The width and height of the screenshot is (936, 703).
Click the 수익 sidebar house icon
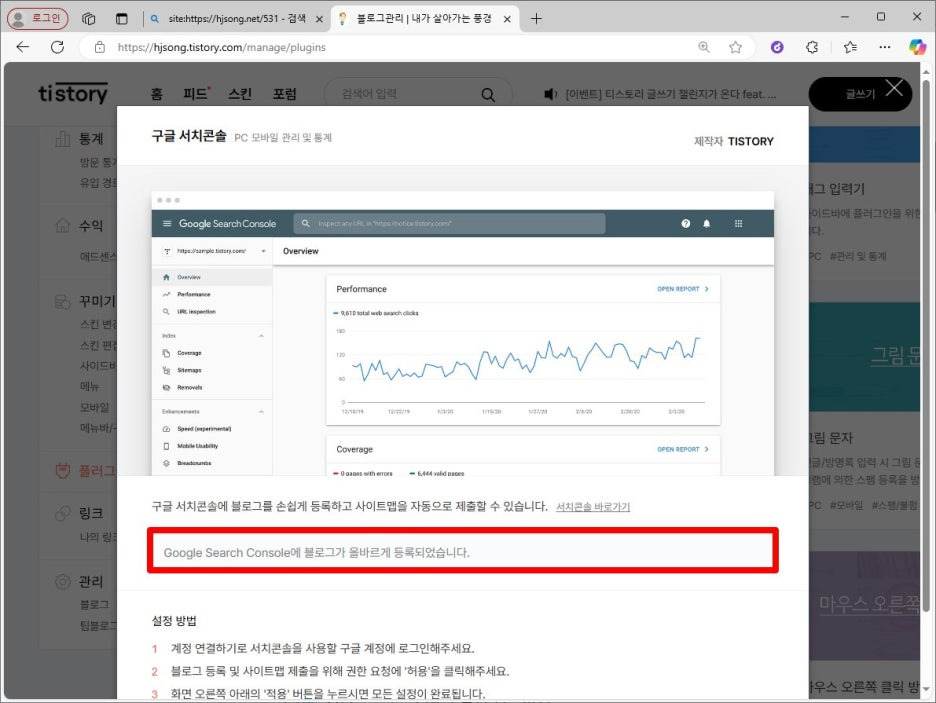[x=63, y=225]
